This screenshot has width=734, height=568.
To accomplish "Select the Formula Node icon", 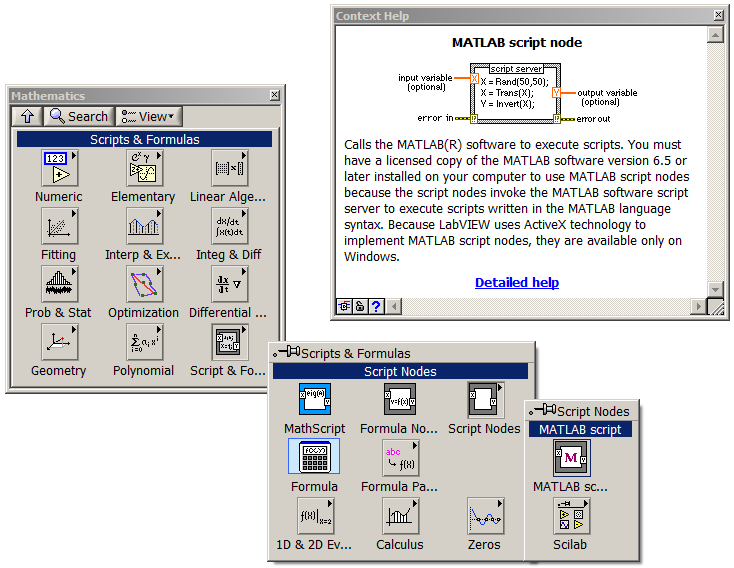I will click(x=400, y=399).
